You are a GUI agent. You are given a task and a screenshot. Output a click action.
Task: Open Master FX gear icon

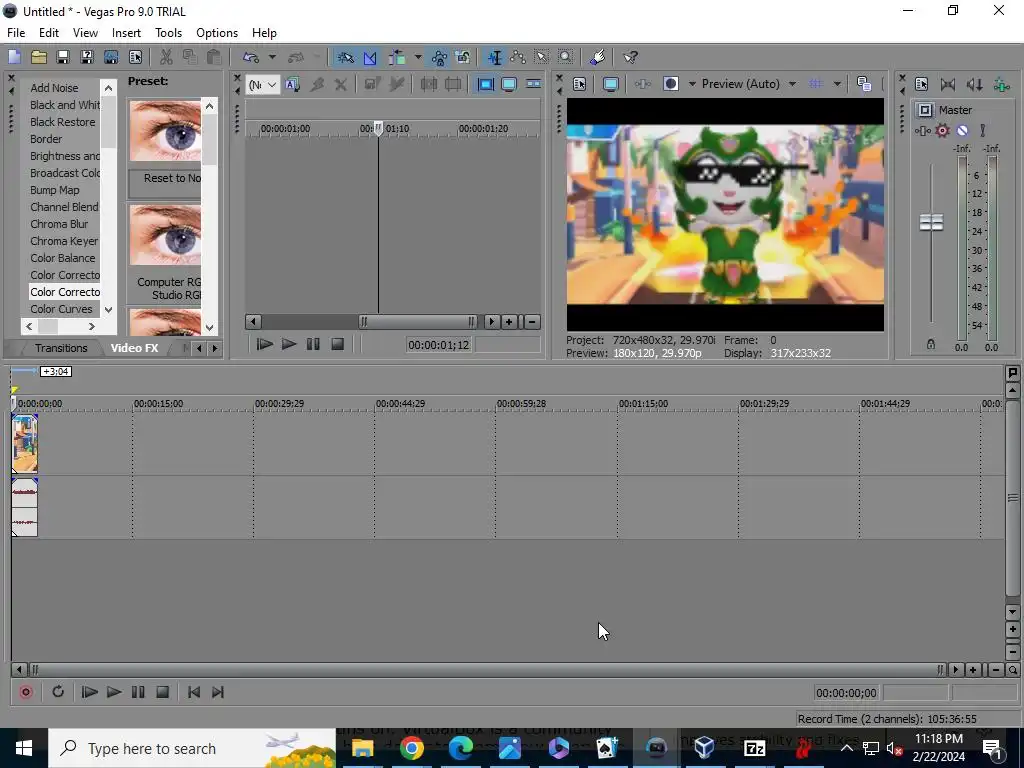pyautogui.click(x=942, y=131)
